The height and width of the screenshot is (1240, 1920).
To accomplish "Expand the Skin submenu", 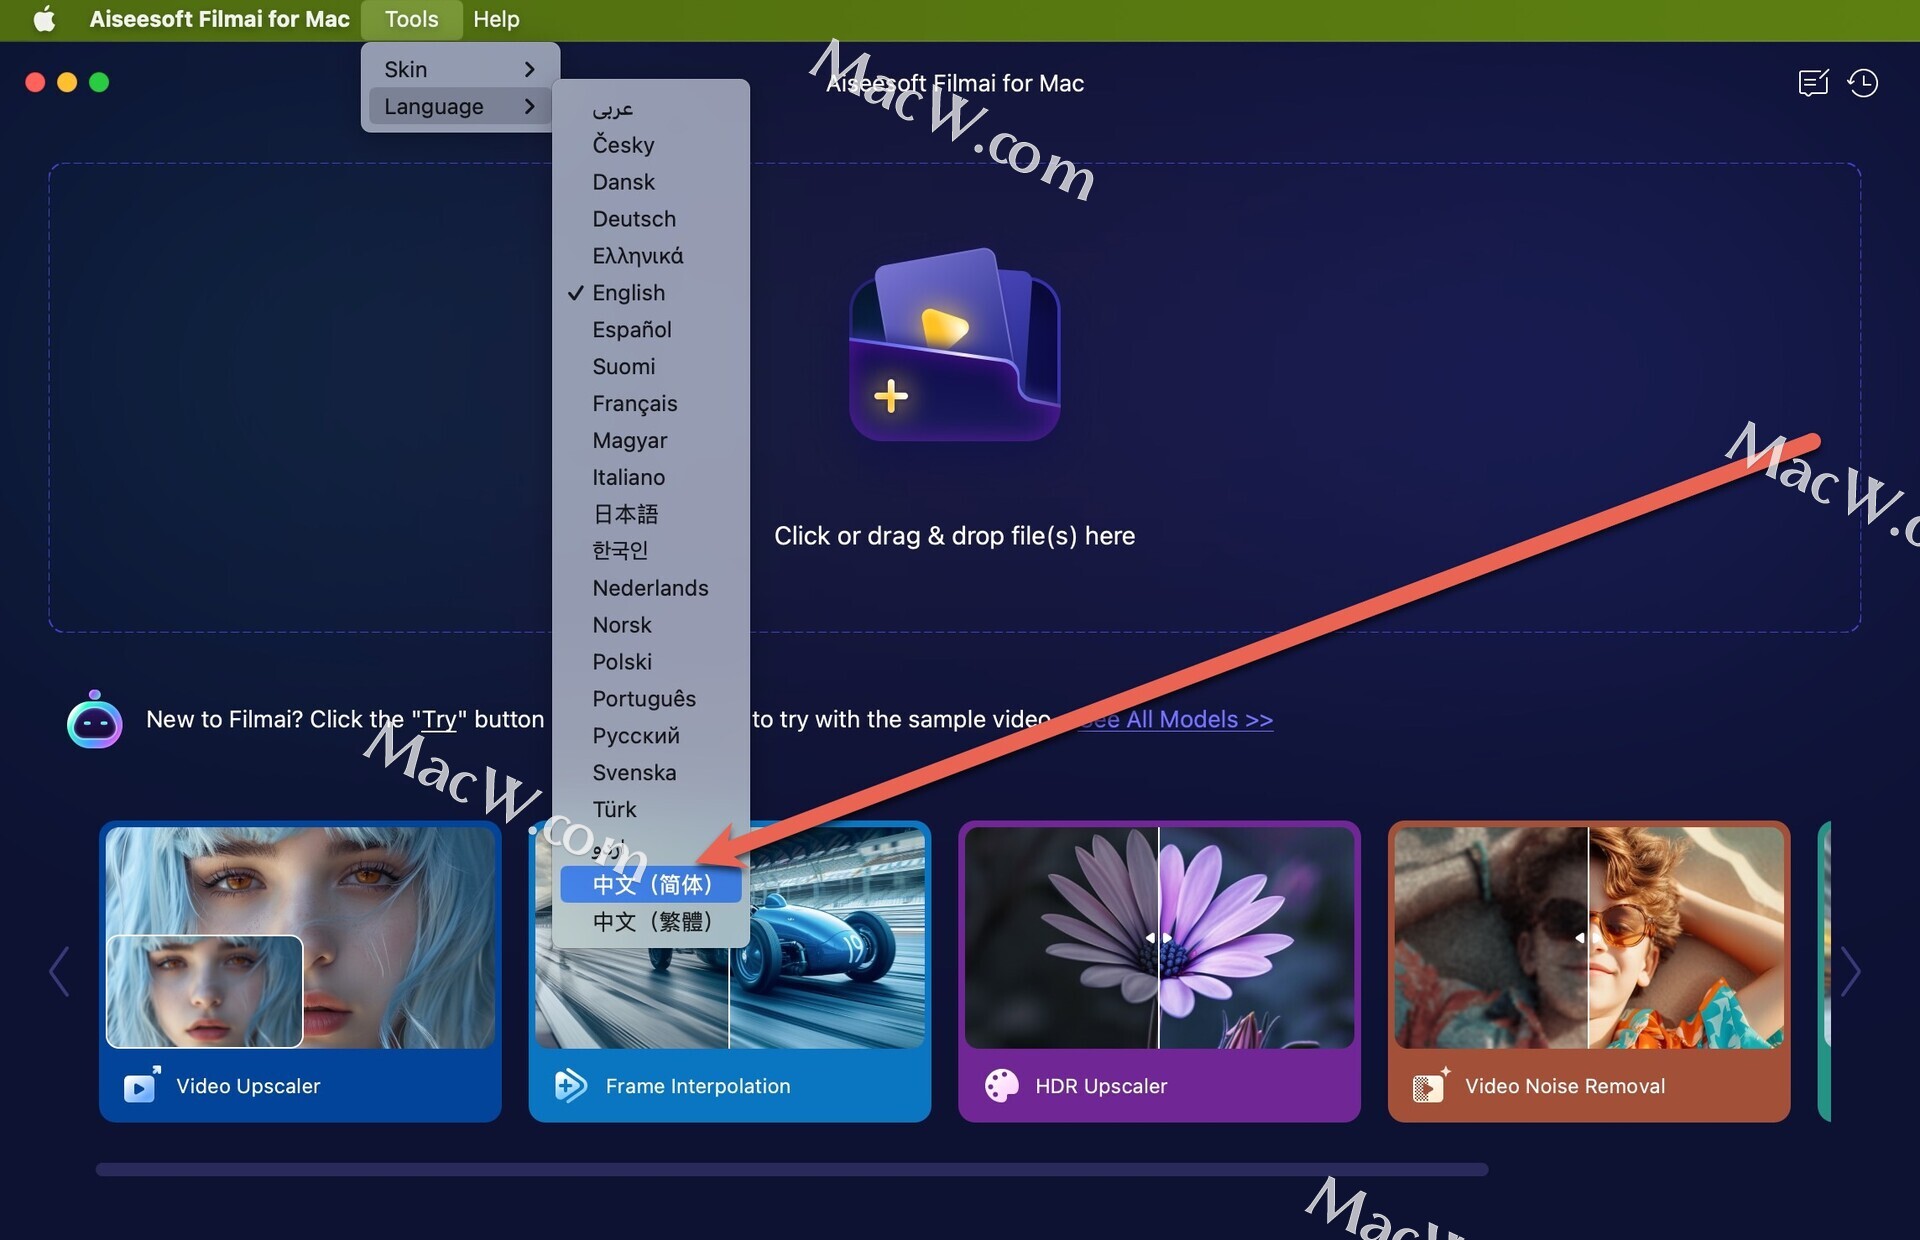I will coord(460,69).
